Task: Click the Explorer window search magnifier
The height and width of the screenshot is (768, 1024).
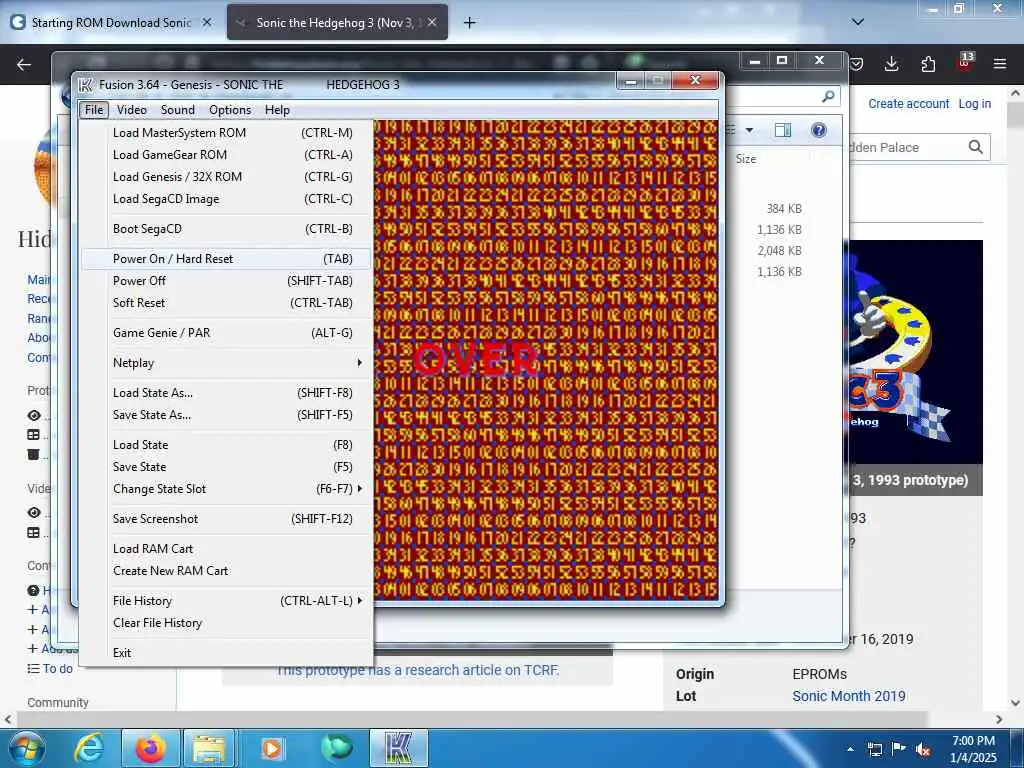Action: pyautogui.click(x=828, y=97)
